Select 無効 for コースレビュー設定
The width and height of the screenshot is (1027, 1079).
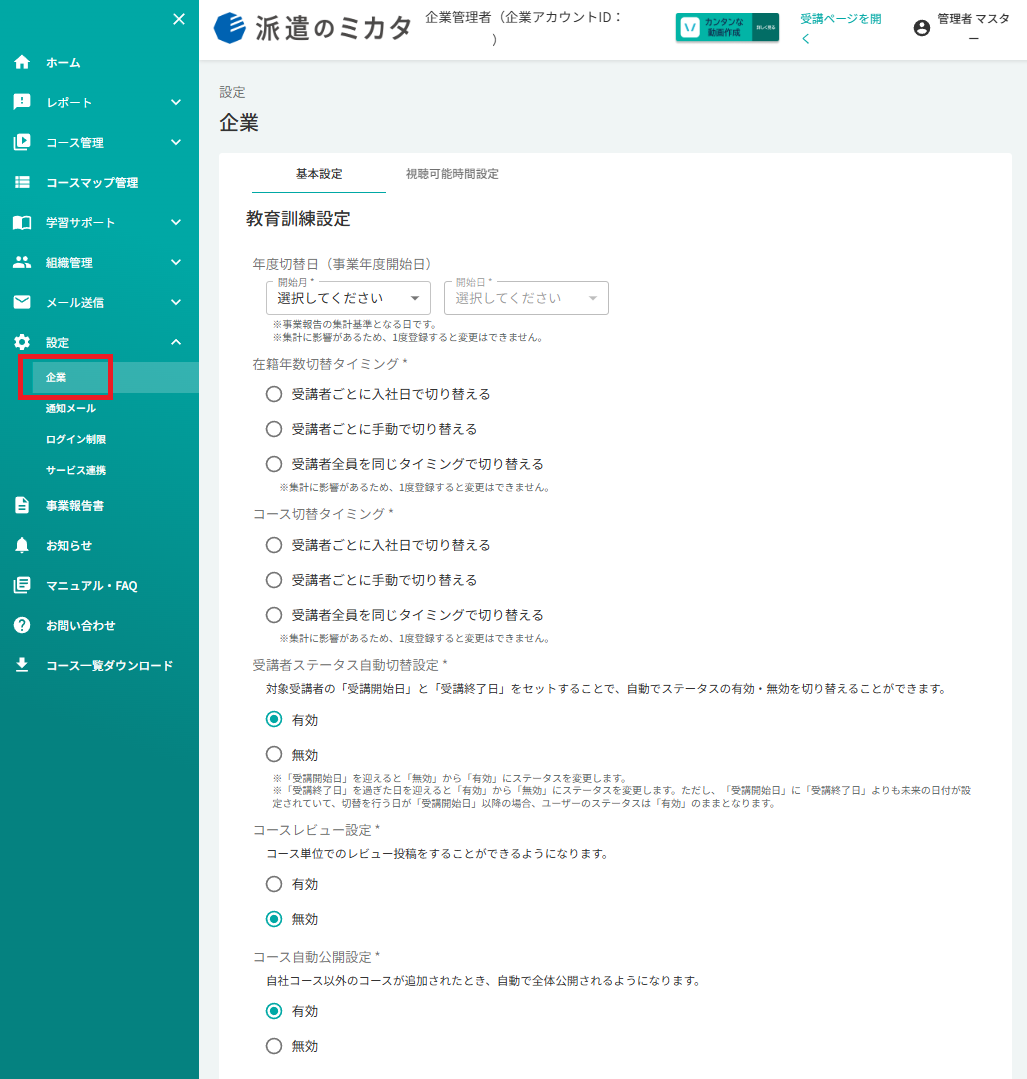tap(274, 919)
